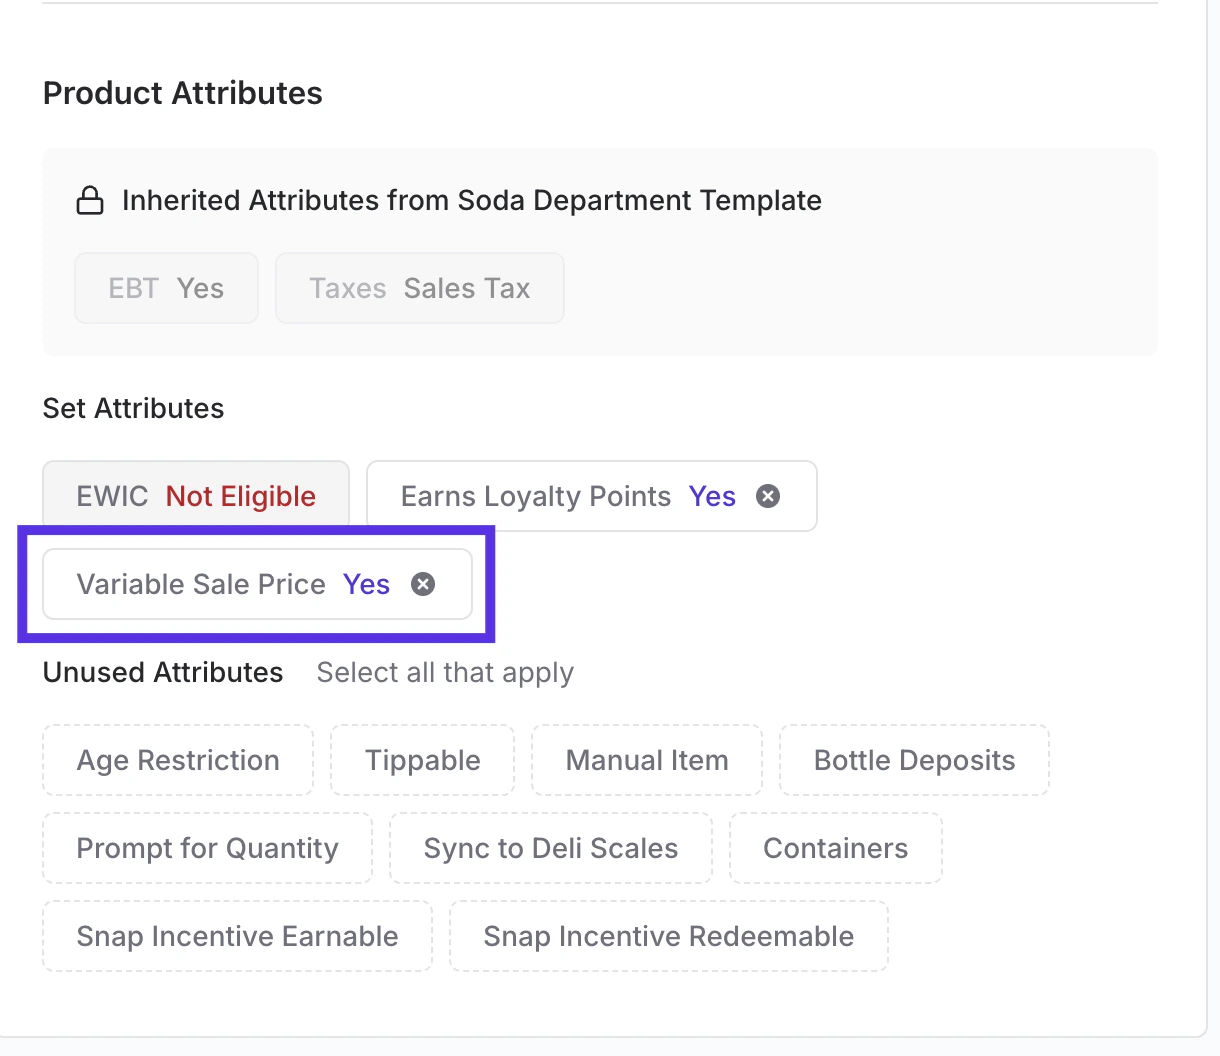Screen dimensions: 1220x1056
Task: Select Snap Incentive Redeemable attribute
Action: [668, 936]
